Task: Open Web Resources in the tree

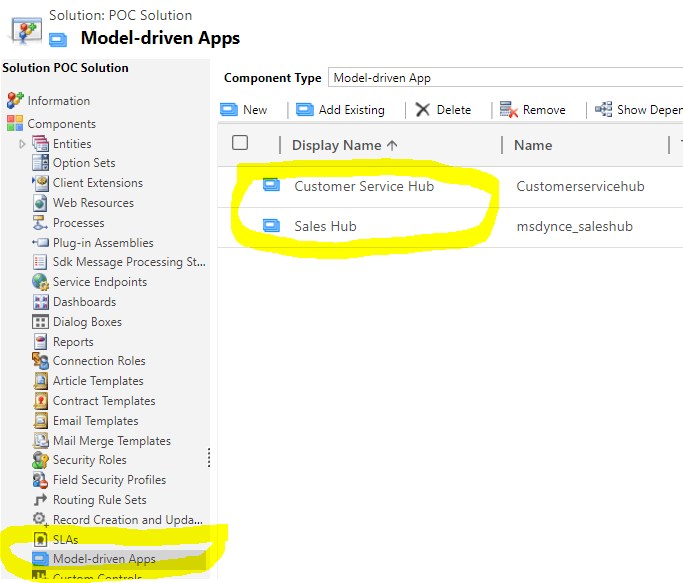Action: coord(93,203)
